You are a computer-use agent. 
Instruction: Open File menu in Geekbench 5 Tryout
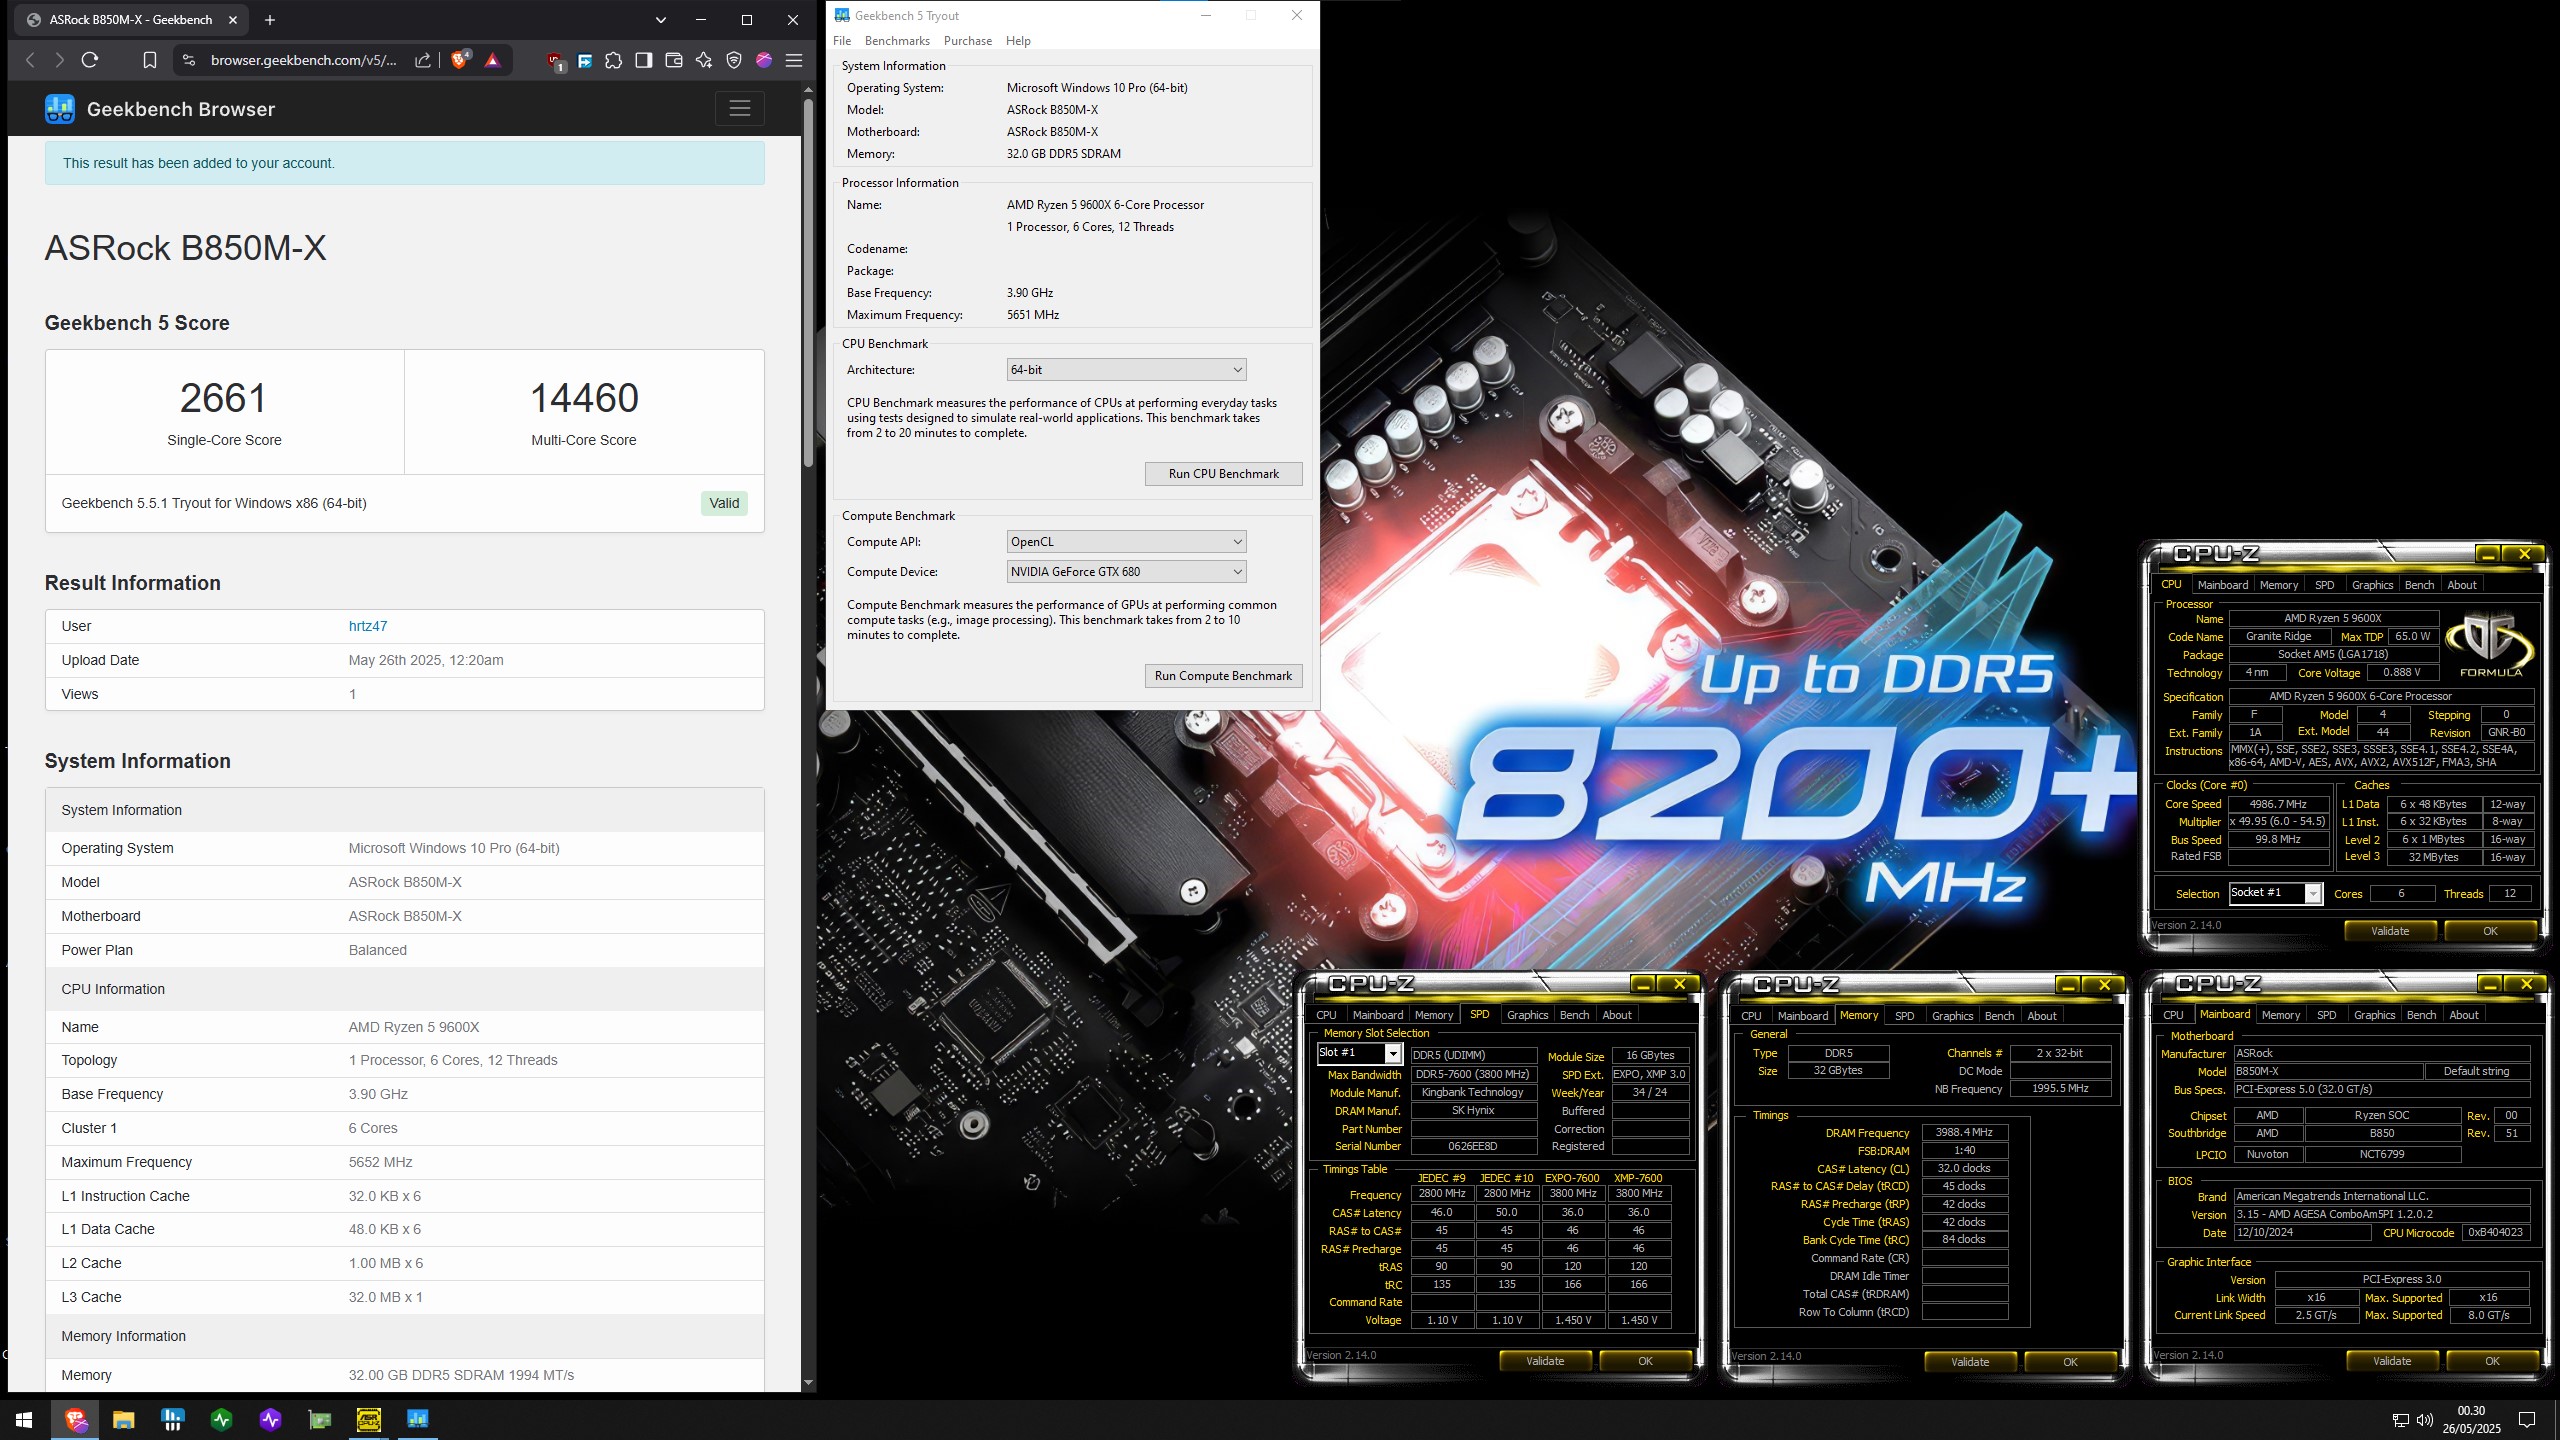[842, 41]
